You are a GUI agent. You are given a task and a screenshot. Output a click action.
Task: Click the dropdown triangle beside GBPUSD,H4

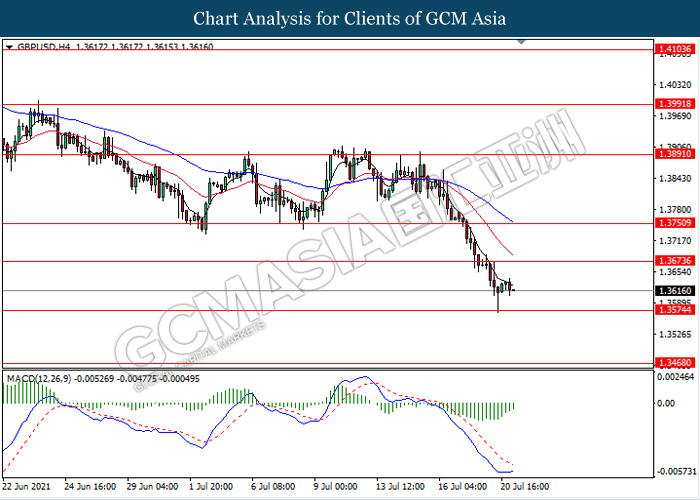pos(9,46)
